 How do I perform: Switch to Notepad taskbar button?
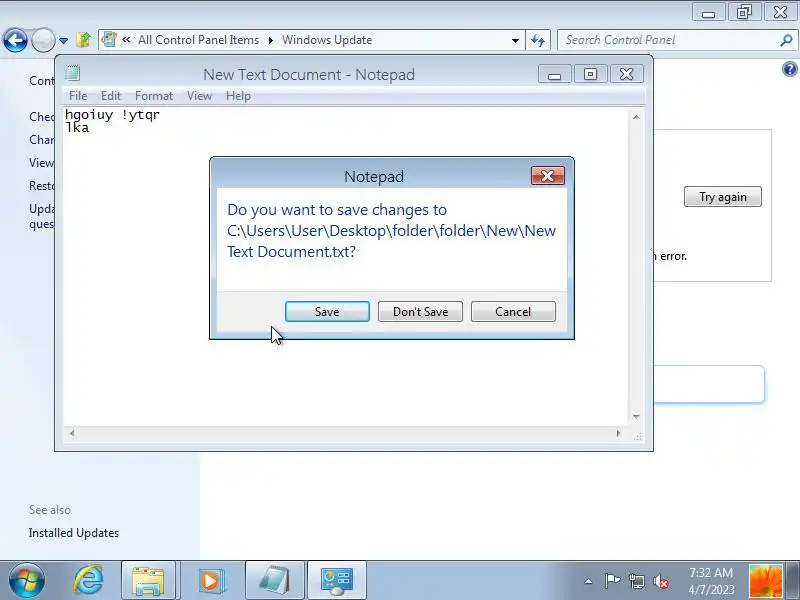coord(274,580)
